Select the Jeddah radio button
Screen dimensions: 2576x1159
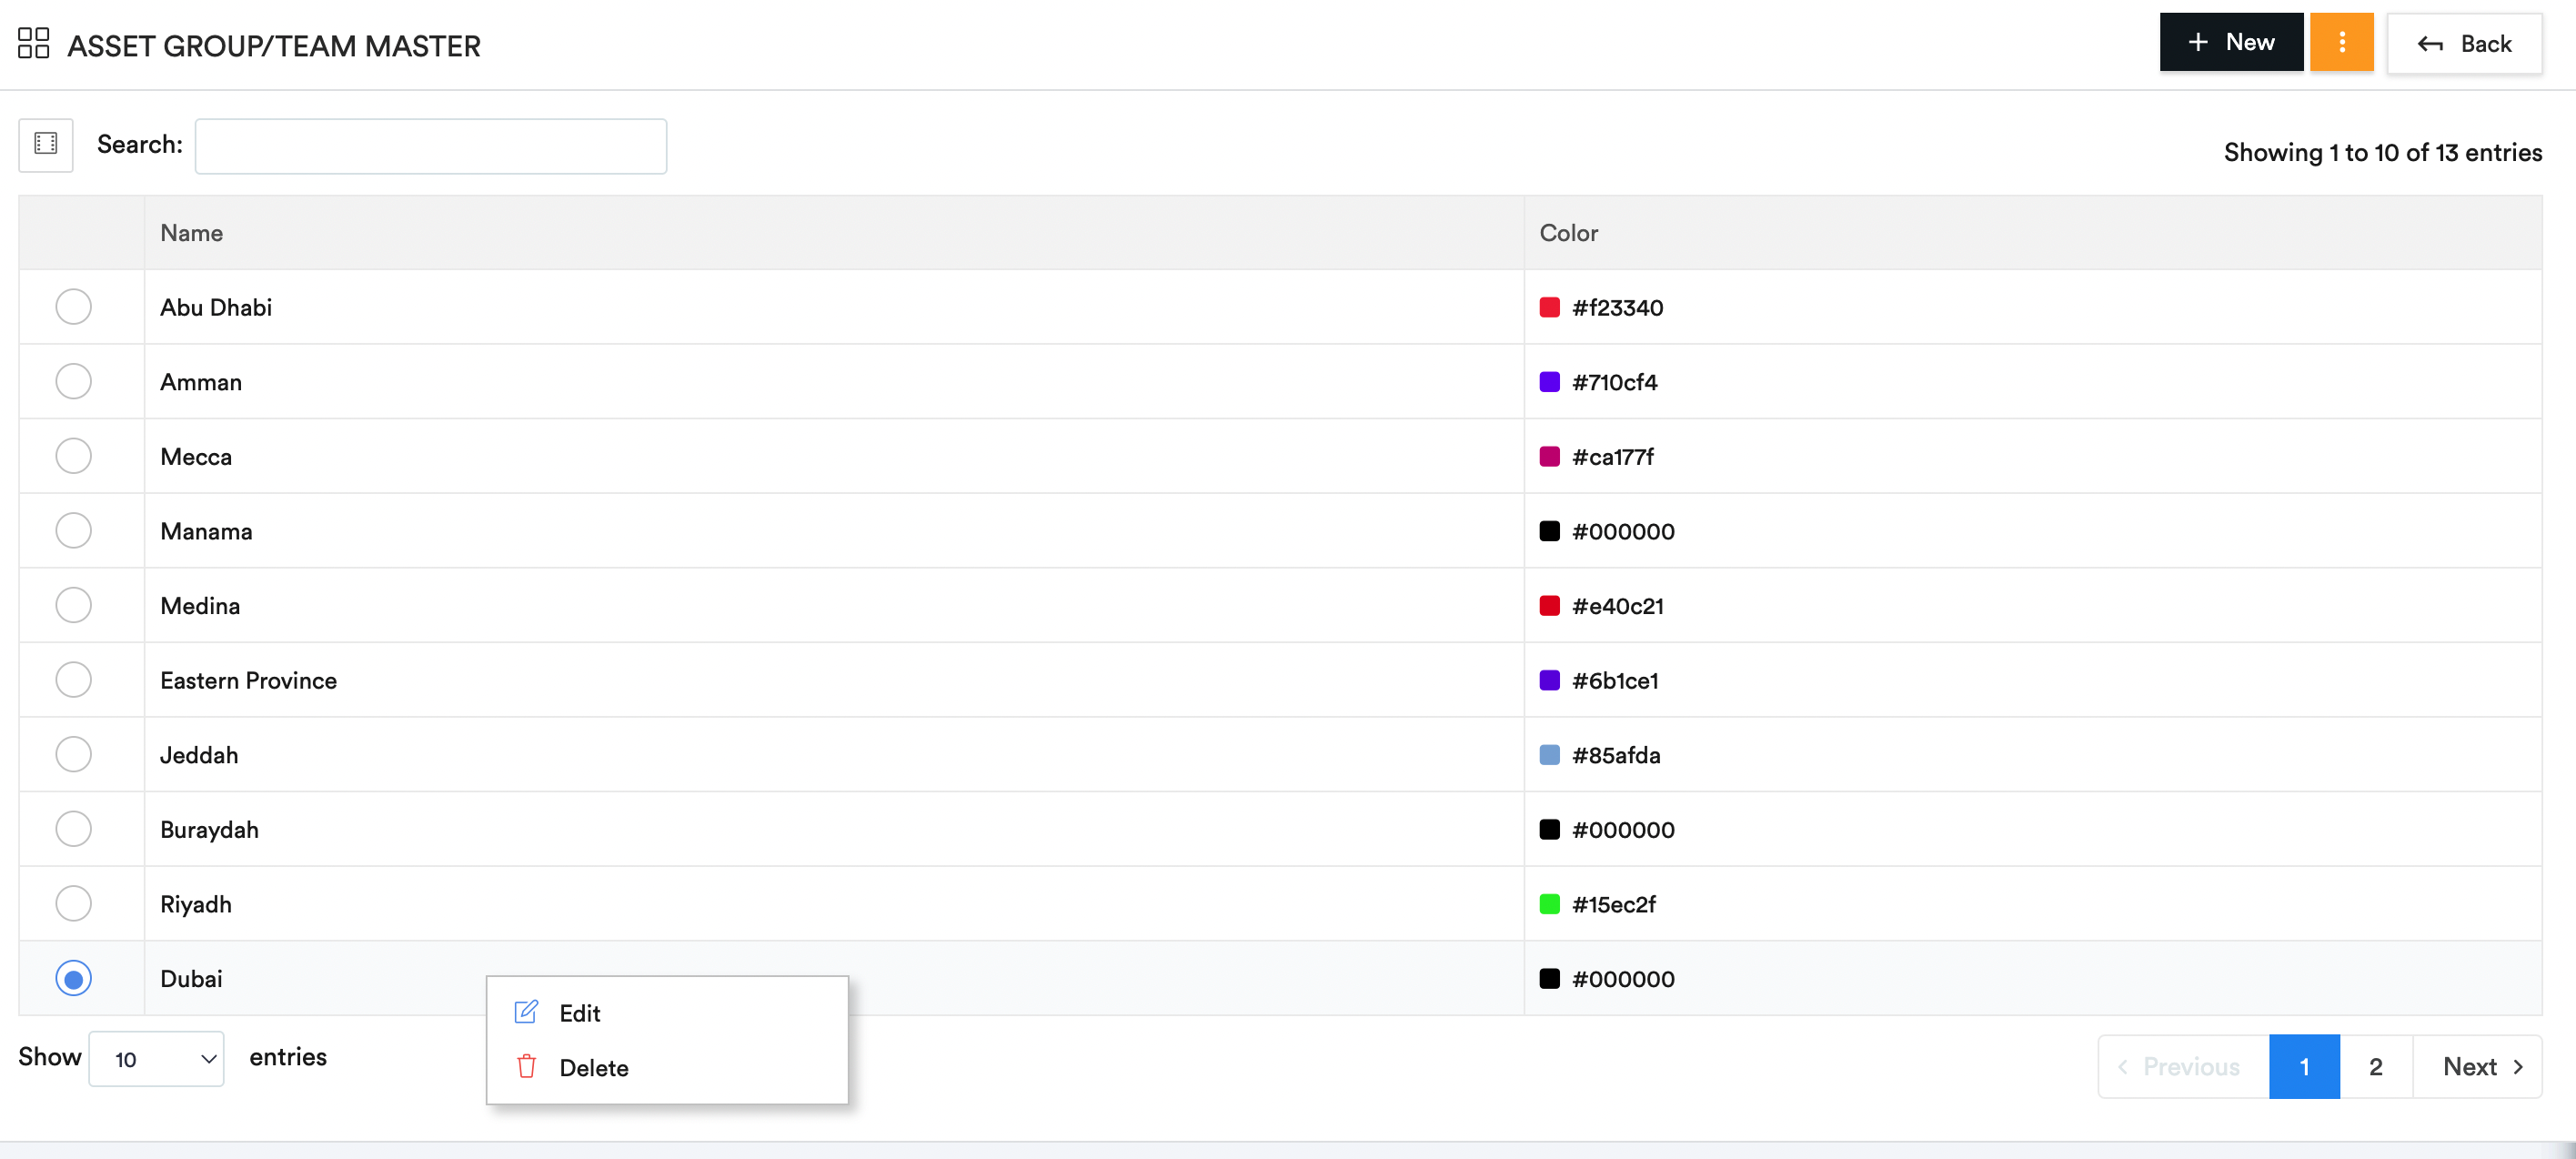tap(73, 754)
